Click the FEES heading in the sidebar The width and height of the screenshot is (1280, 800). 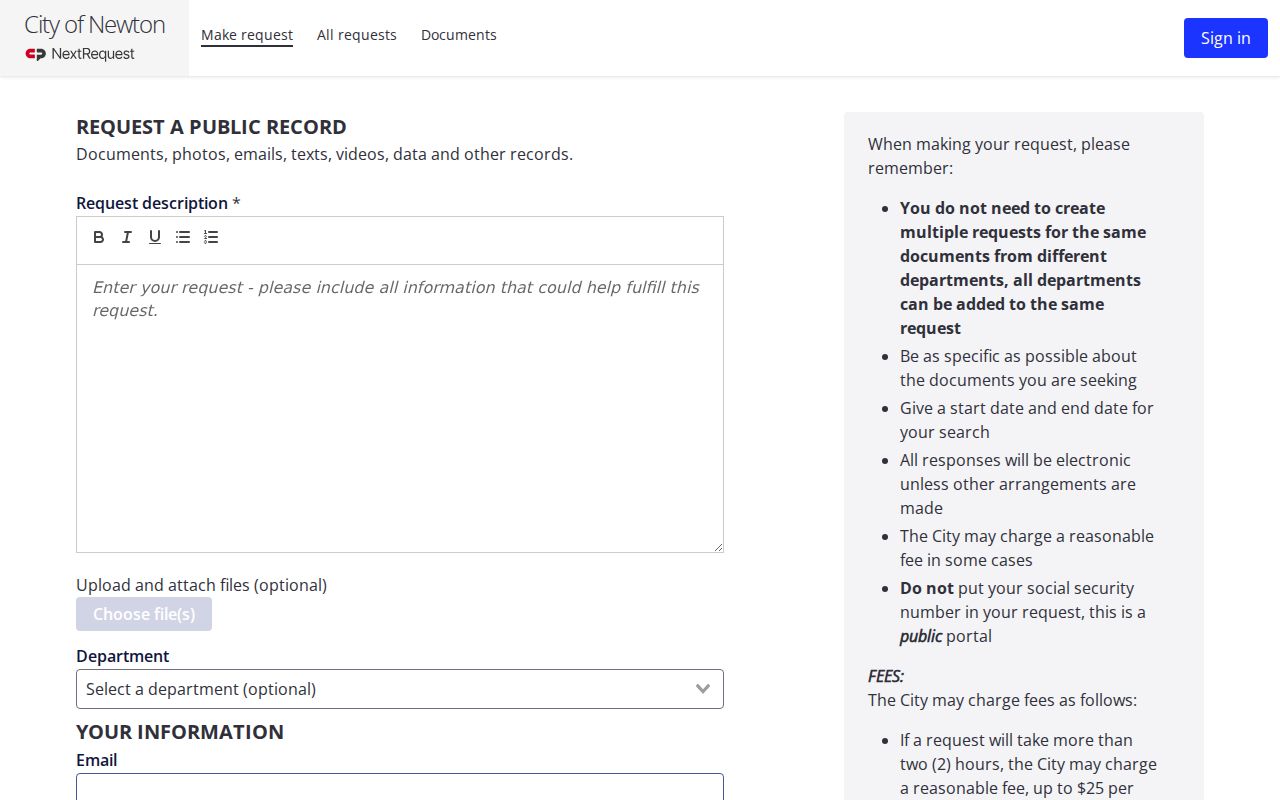pyautogui.click(x=886, y=676)
